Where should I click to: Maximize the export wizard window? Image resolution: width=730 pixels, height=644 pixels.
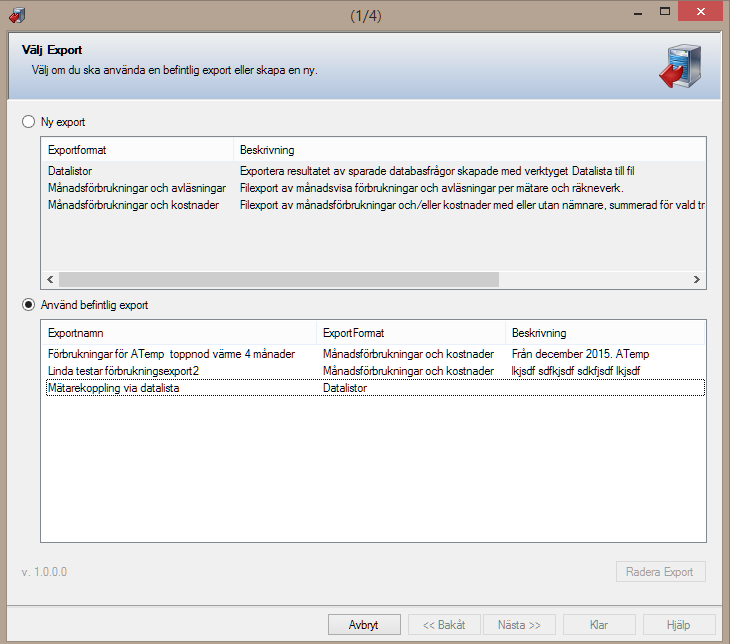click(x=665, y=12)
